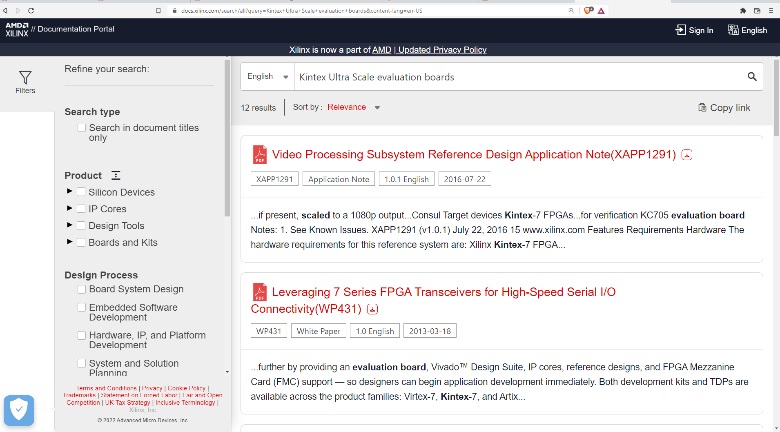Open the Filters funnel icon
This screenshot has height=432, width=780.
click(x=25, y=78)
